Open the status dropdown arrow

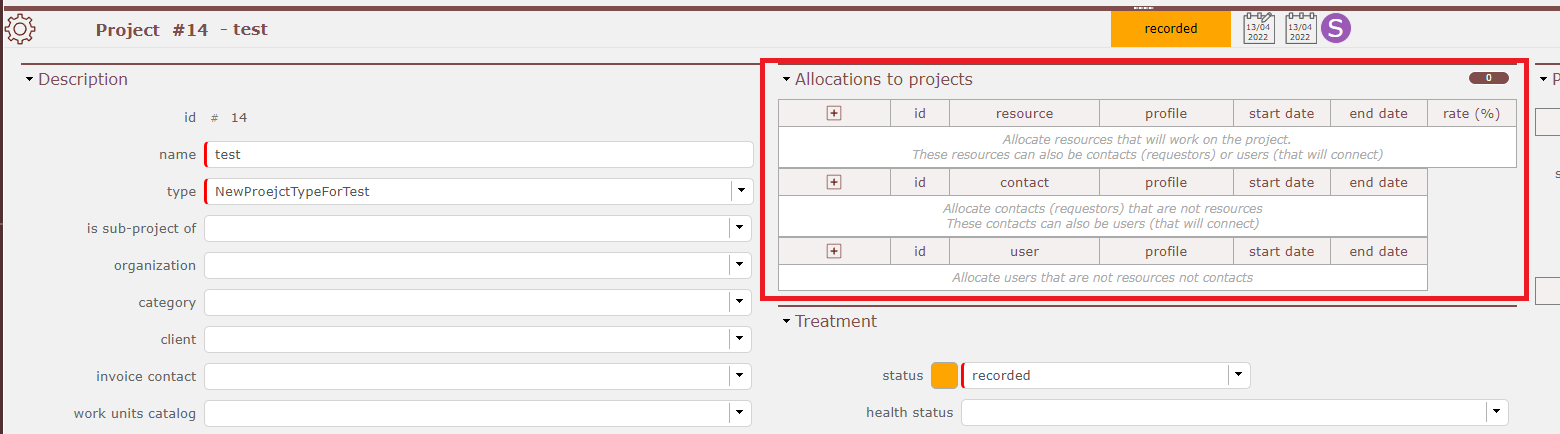1239,375
